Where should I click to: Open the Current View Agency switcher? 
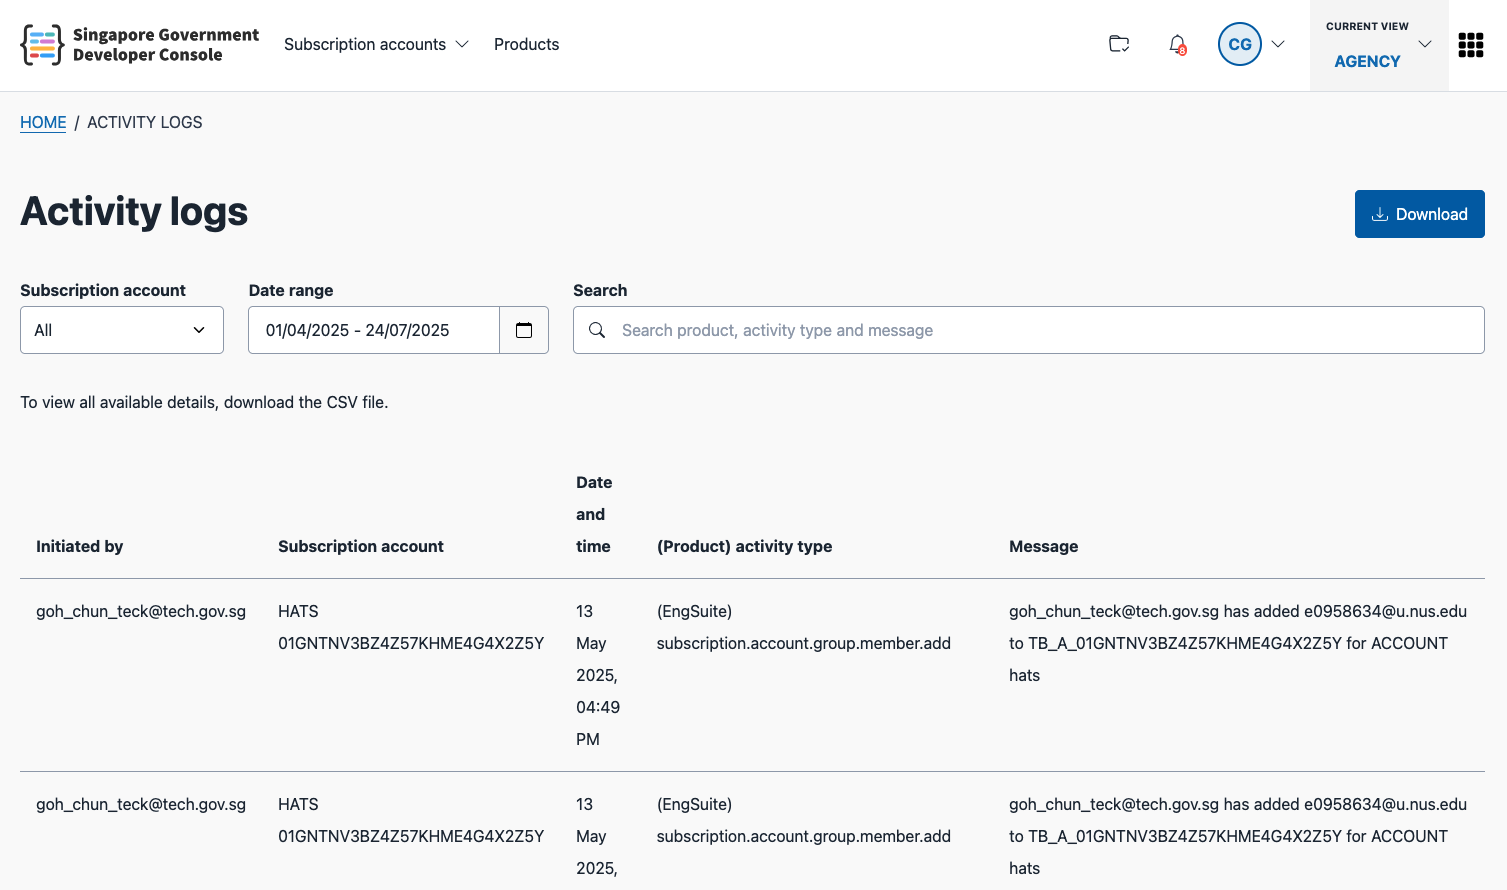tap(1379, 45)
